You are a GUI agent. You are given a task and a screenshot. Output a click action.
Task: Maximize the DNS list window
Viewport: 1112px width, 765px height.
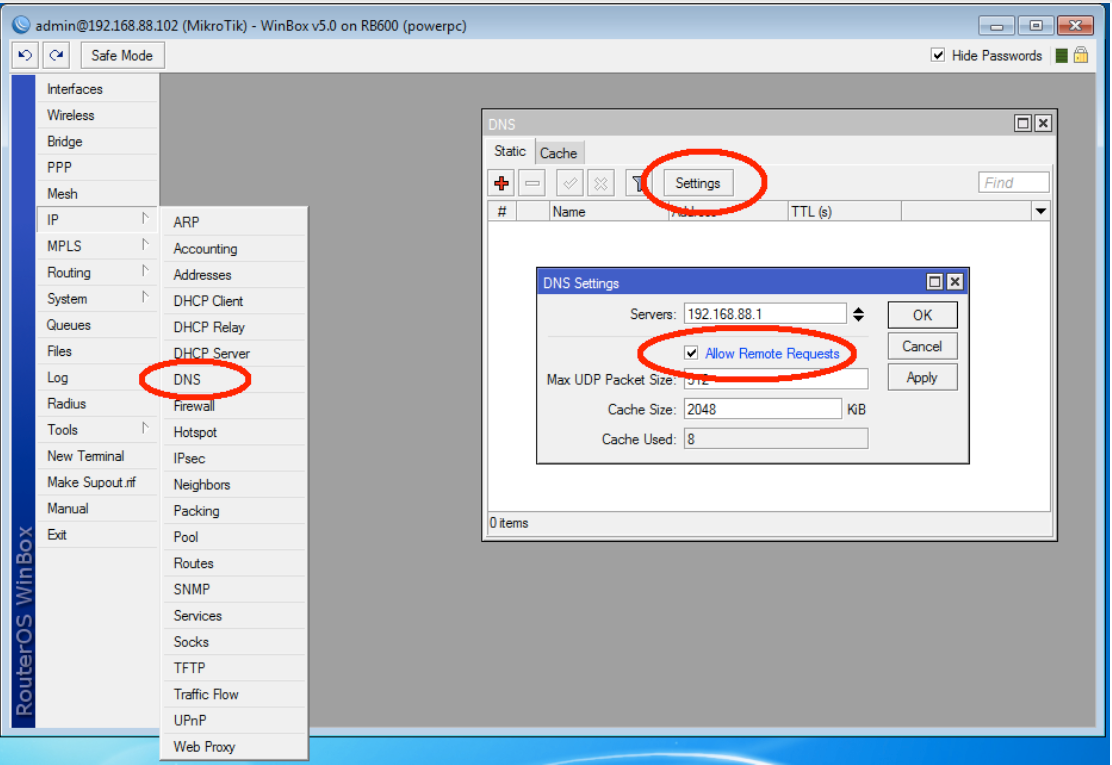click(1023, 123)
